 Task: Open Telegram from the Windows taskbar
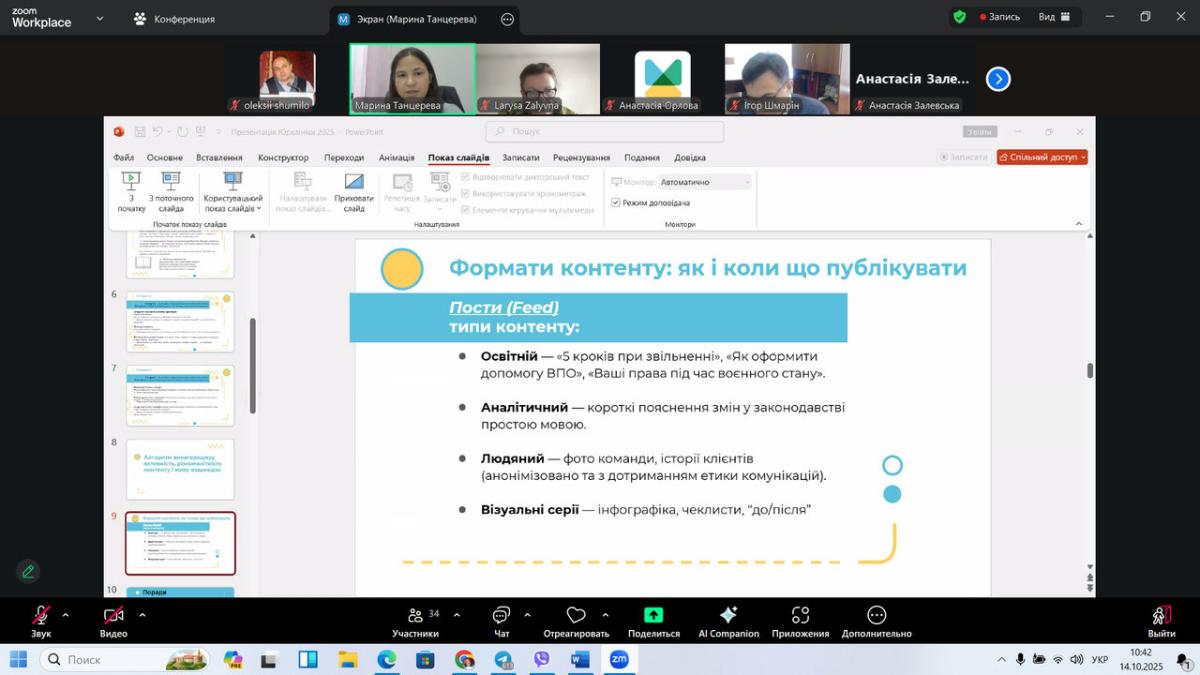(x=503, y=660)
